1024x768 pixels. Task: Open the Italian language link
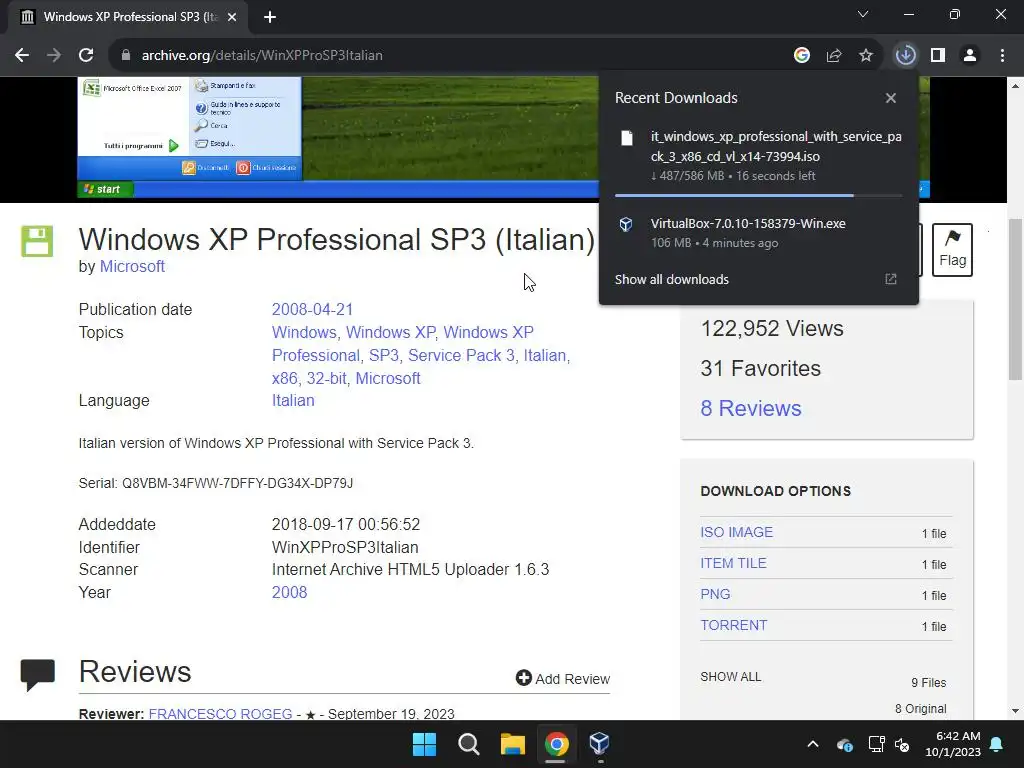(x=293, y=400)
